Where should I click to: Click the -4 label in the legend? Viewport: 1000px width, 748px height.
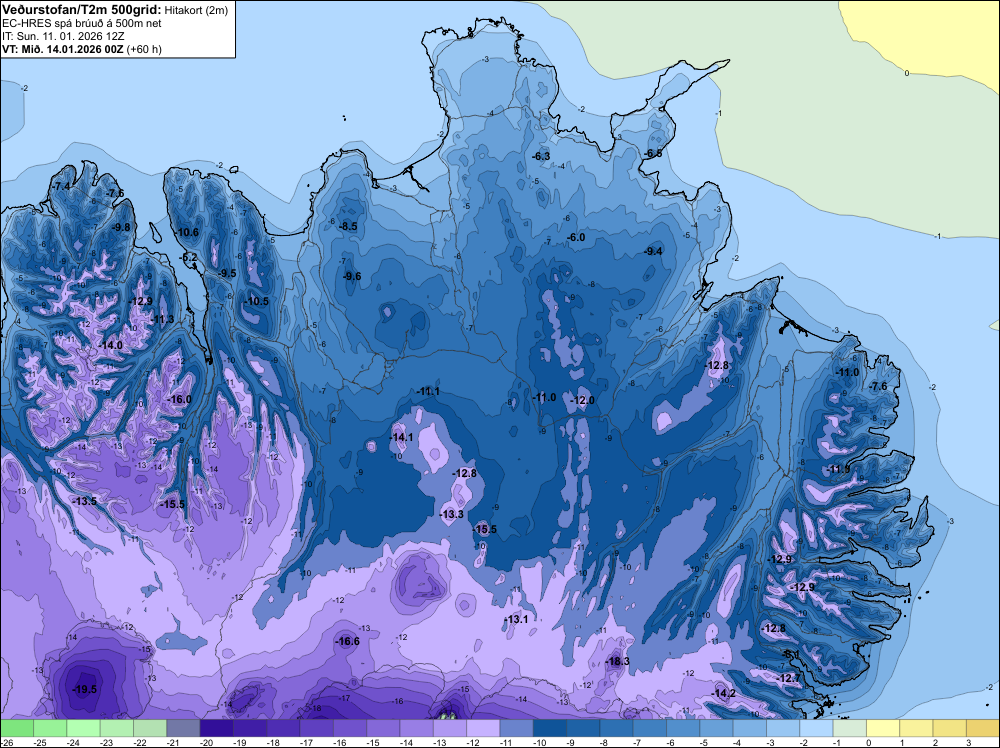click(x=738, y=743)
